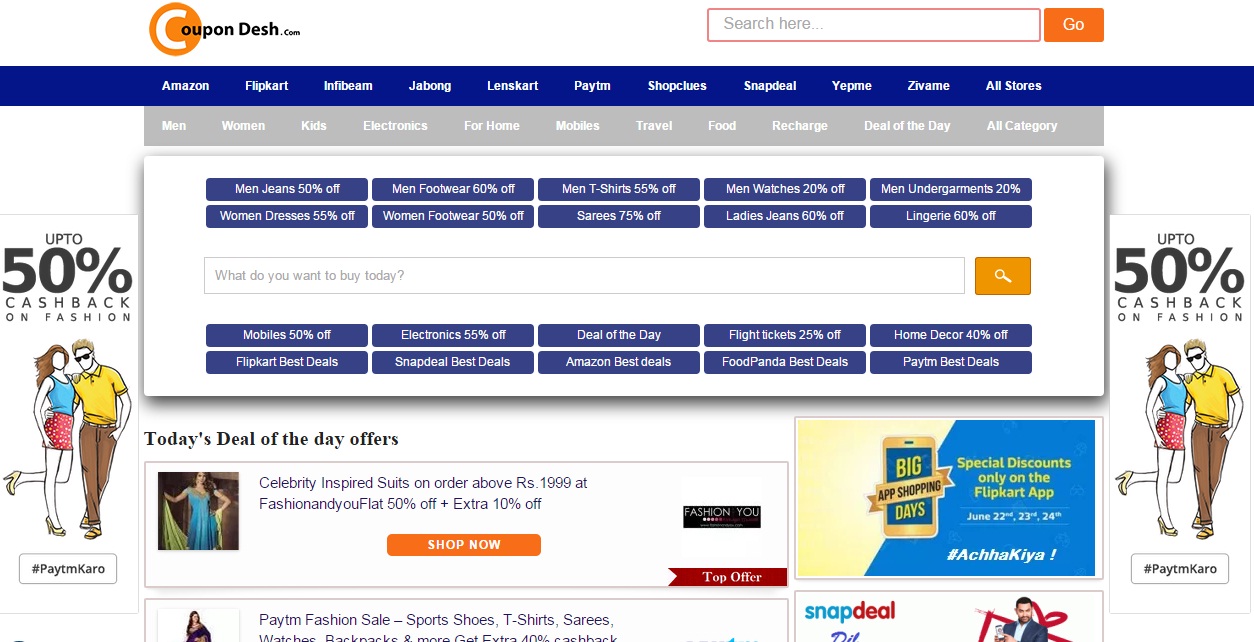1254x642 pixels.
Task: Open the Flipkart Big App Shopping Days banner
Action: (x=946, y=498)
